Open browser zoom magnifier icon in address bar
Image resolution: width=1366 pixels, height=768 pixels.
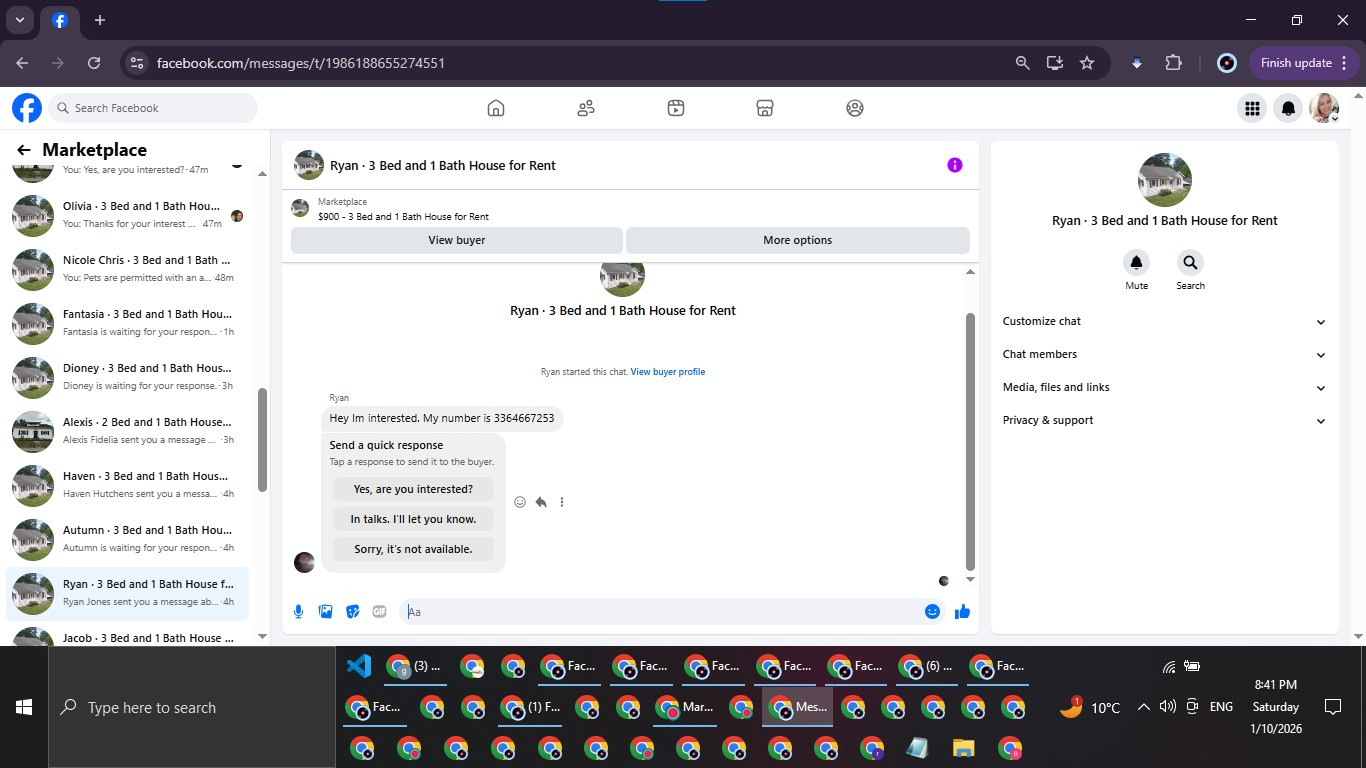[1022, 63]
